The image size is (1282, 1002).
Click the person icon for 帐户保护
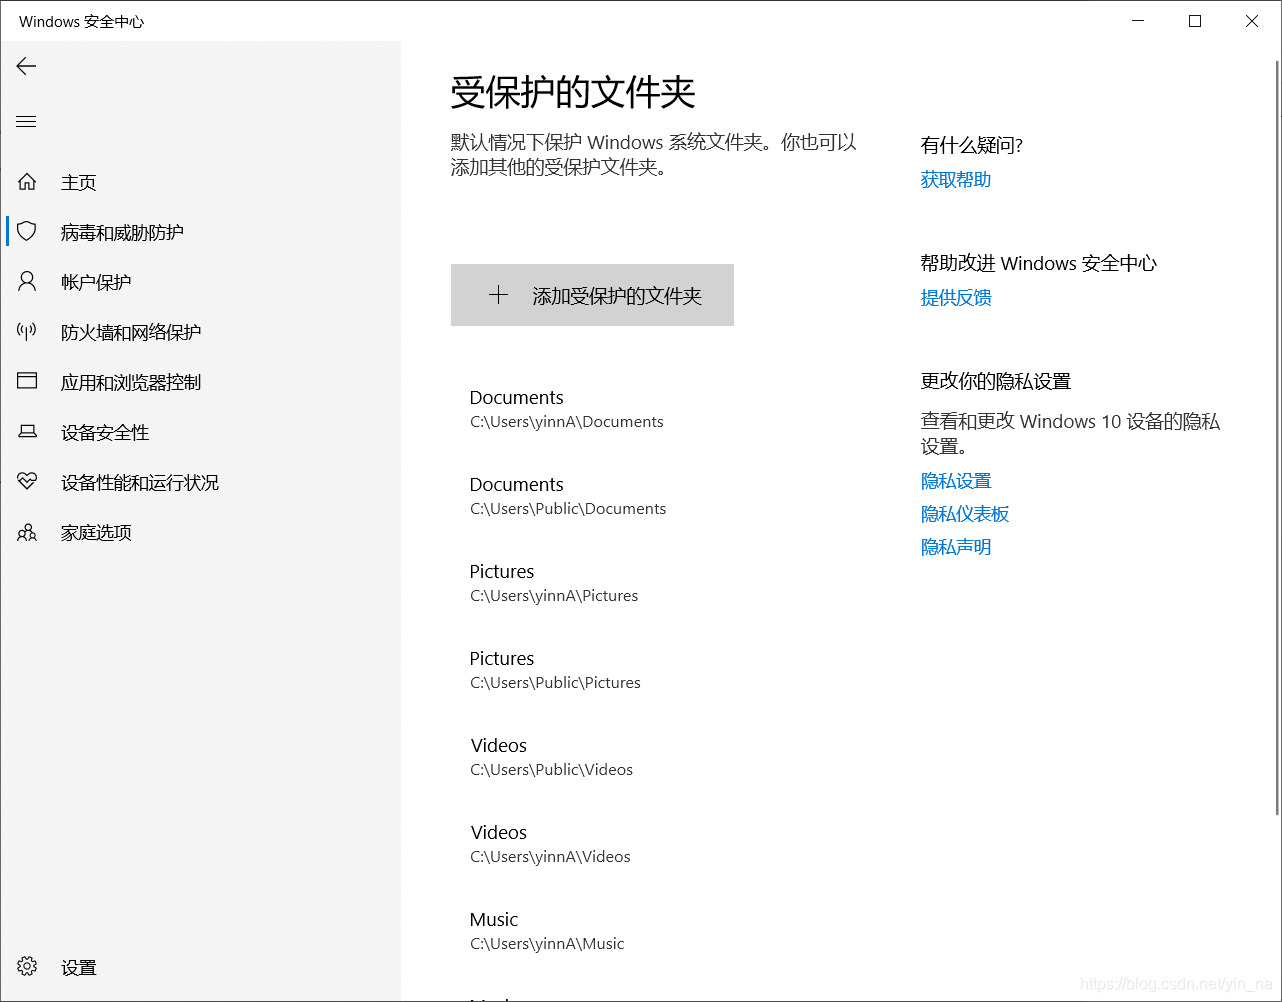coord(27,282)
